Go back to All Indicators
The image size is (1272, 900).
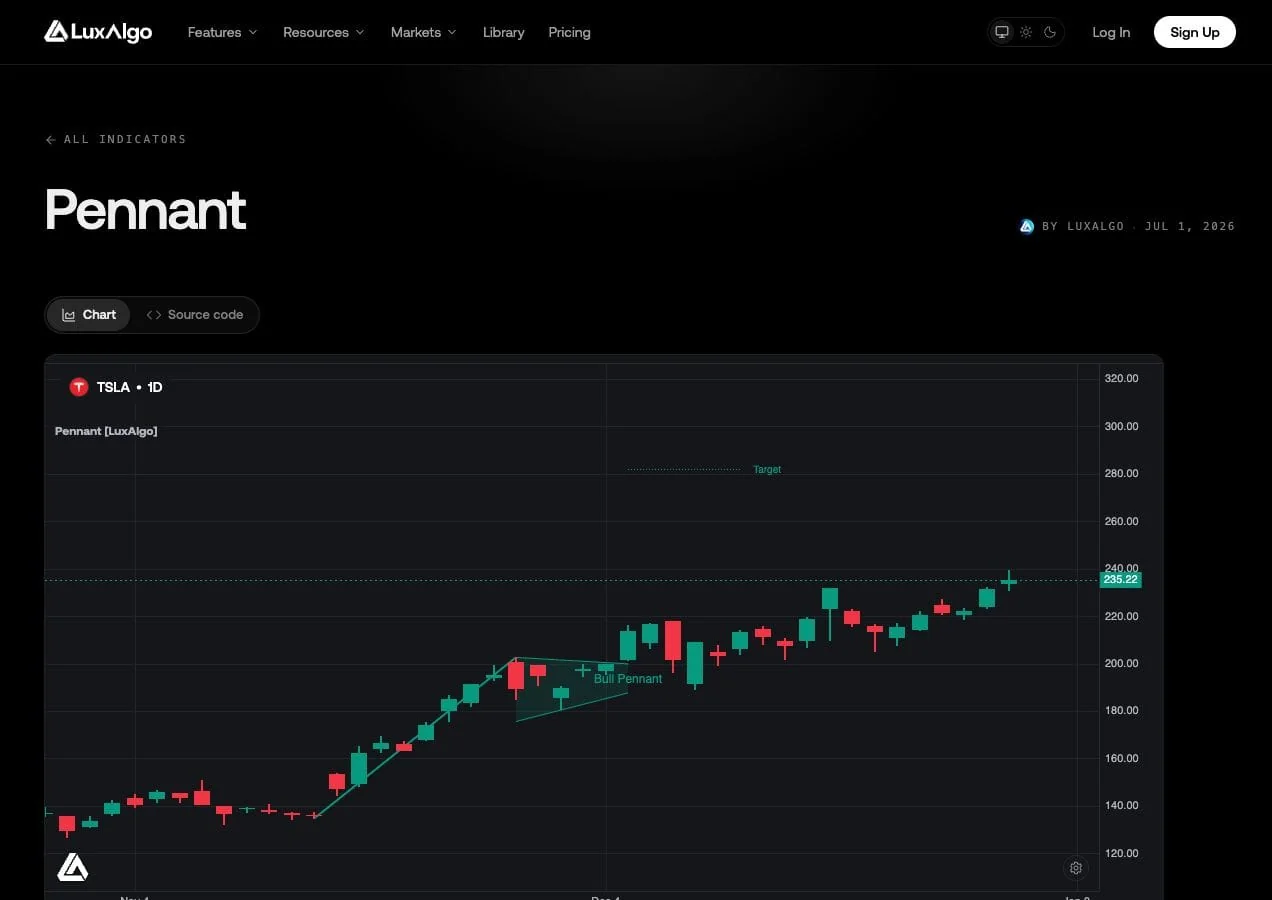116,139
